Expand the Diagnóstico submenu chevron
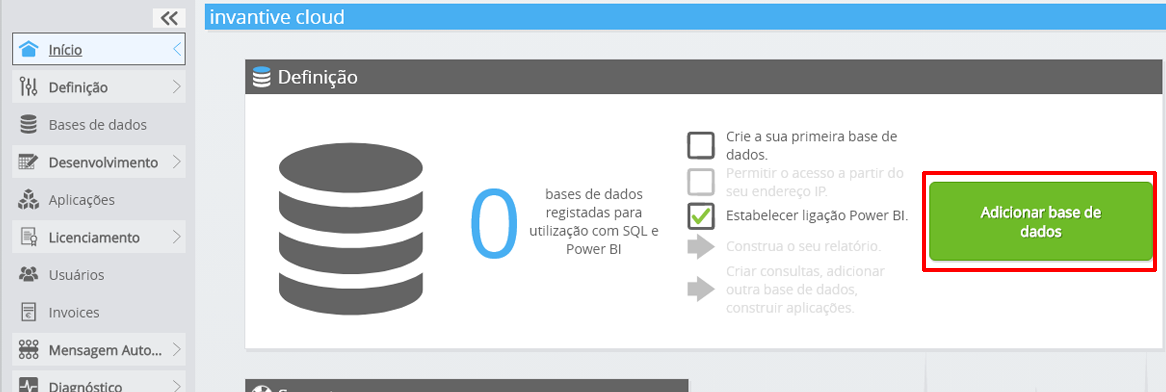The width and height of the screenshot is (1166, 392). 176,386
